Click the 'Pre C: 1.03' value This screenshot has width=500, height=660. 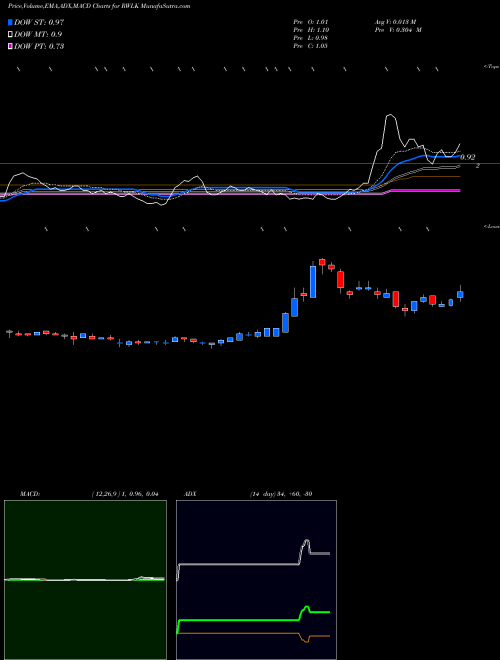pos(311,46)
